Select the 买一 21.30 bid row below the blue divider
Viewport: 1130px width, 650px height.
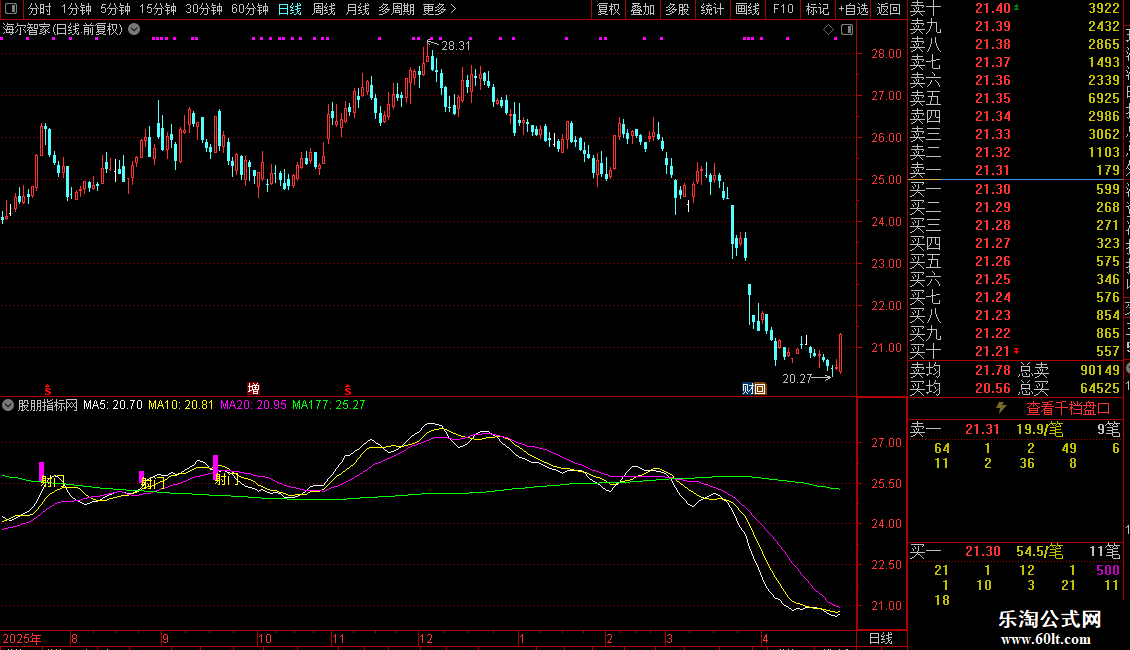click(1015, 189)
